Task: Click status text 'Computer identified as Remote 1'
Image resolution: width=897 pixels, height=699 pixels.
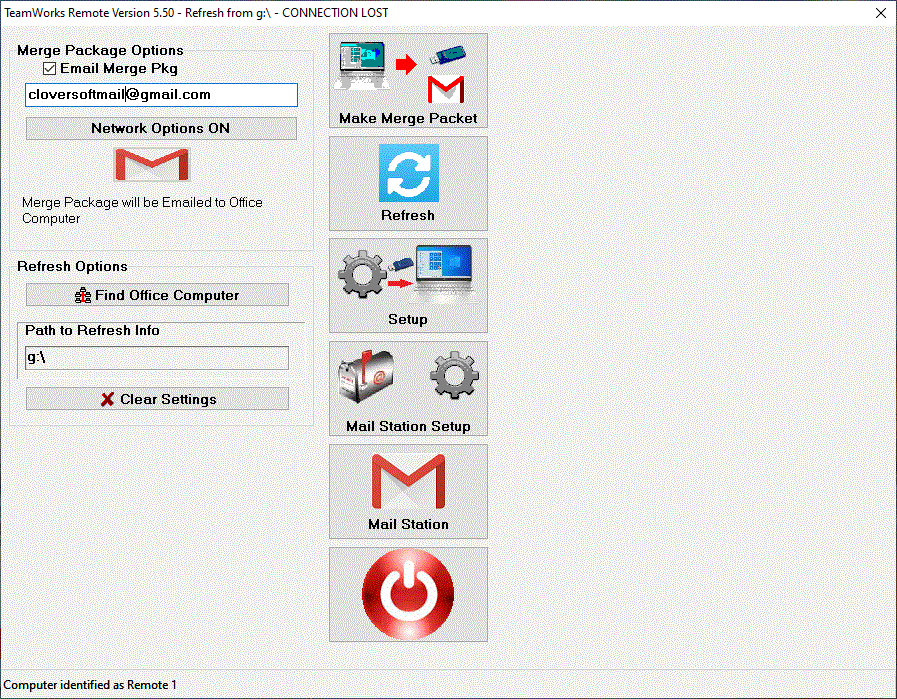Action: point(90,685)
